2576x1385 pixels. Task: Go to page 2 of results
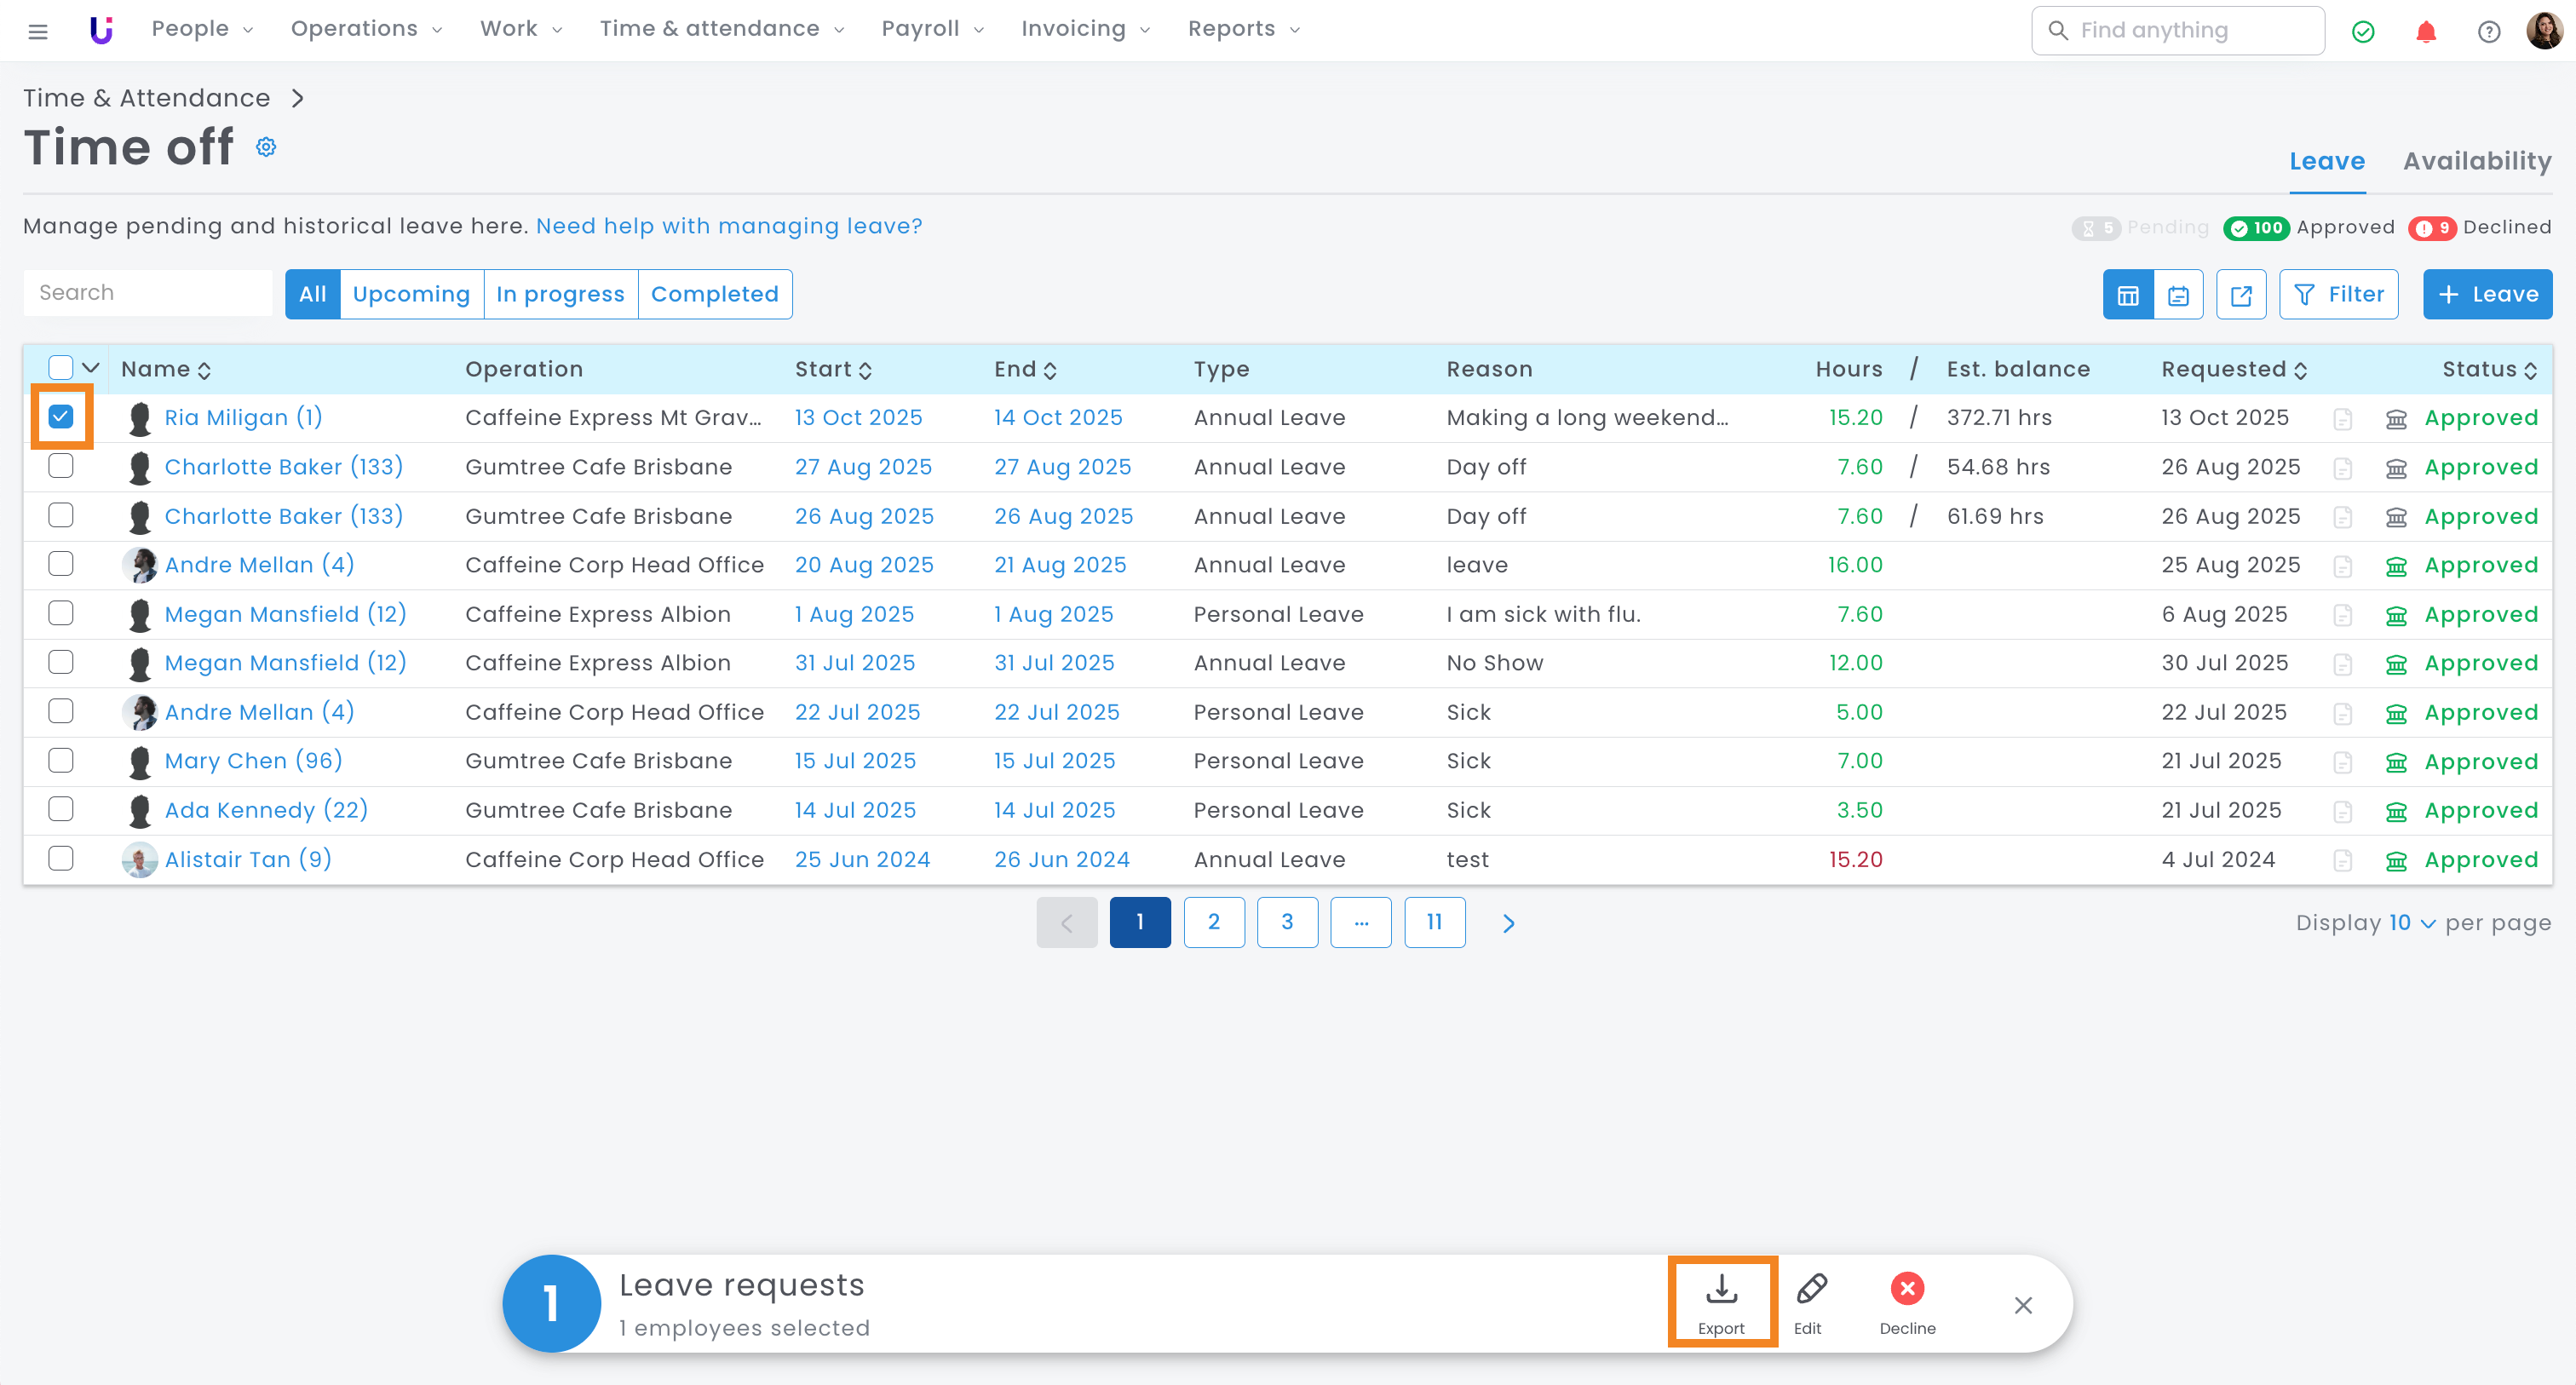[x=1213, y=922]
